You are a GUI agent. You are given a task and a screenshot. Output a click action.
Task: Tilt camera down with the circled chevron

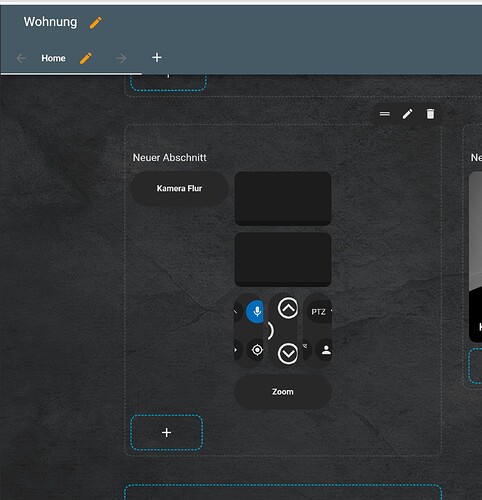(288, 353)
